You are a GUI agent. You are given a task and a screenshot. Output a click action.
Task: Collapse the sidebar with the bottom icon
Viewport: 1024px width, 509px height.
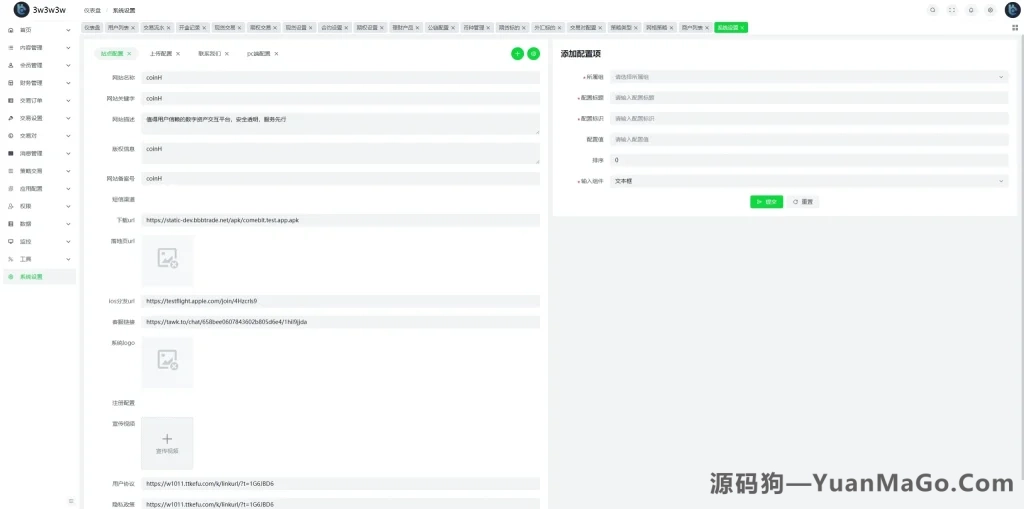(x=71, y=501)
